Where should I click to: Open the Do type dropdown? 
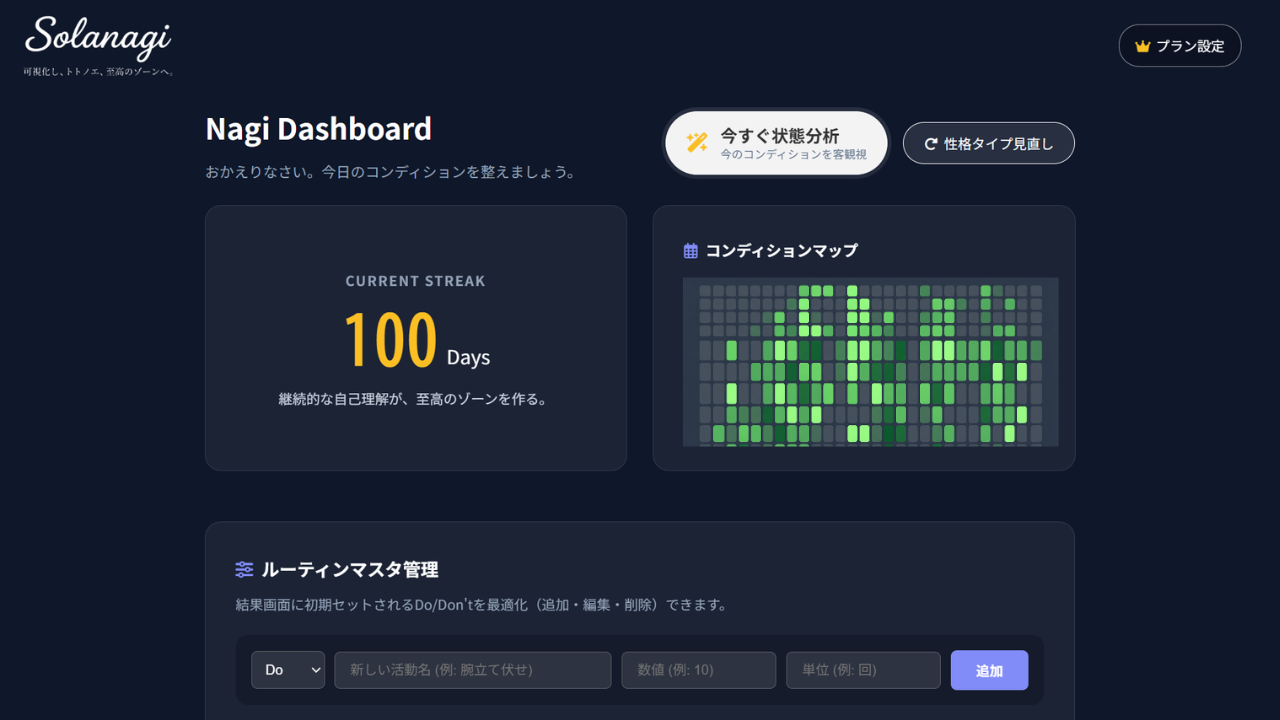(288, 670)
